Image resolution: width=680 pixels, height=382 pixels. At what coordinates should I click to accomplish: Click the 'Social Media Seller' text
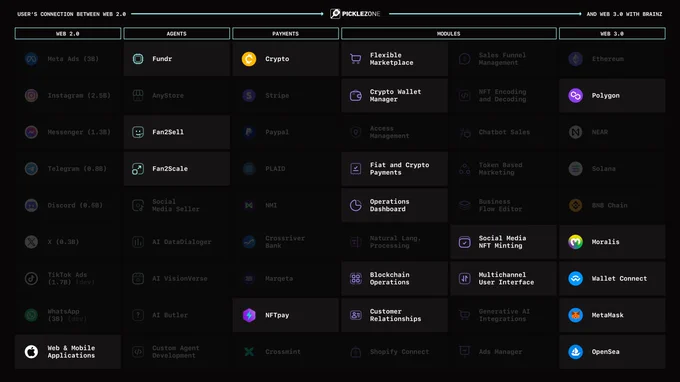click(x=176, y=205)
